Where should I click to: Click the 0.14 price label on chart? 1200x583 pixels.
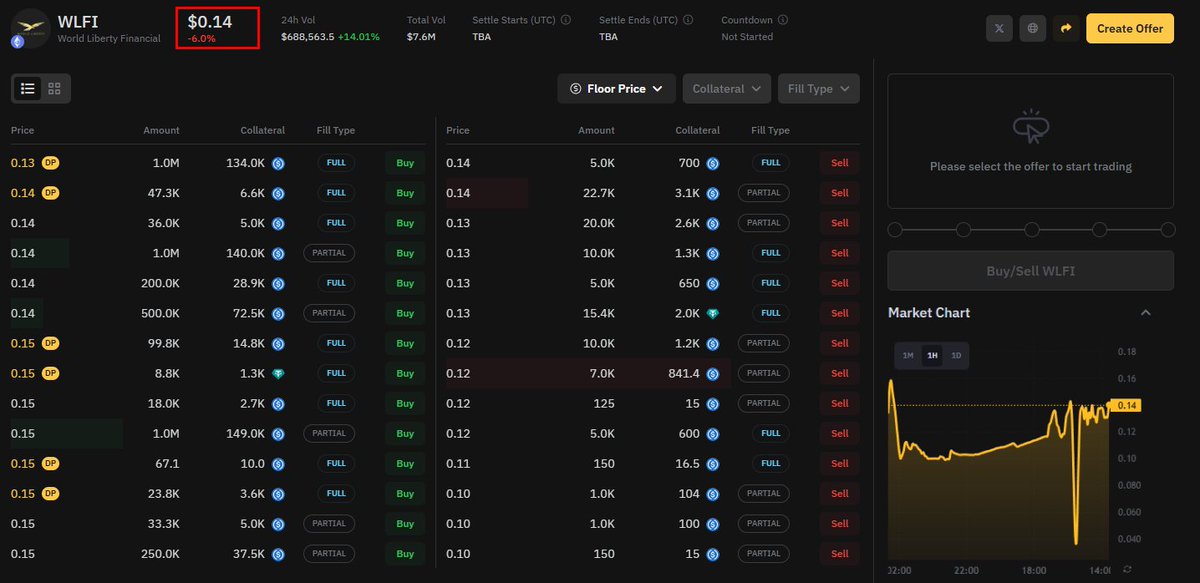pyautogui.click(x=1128, y=405)
